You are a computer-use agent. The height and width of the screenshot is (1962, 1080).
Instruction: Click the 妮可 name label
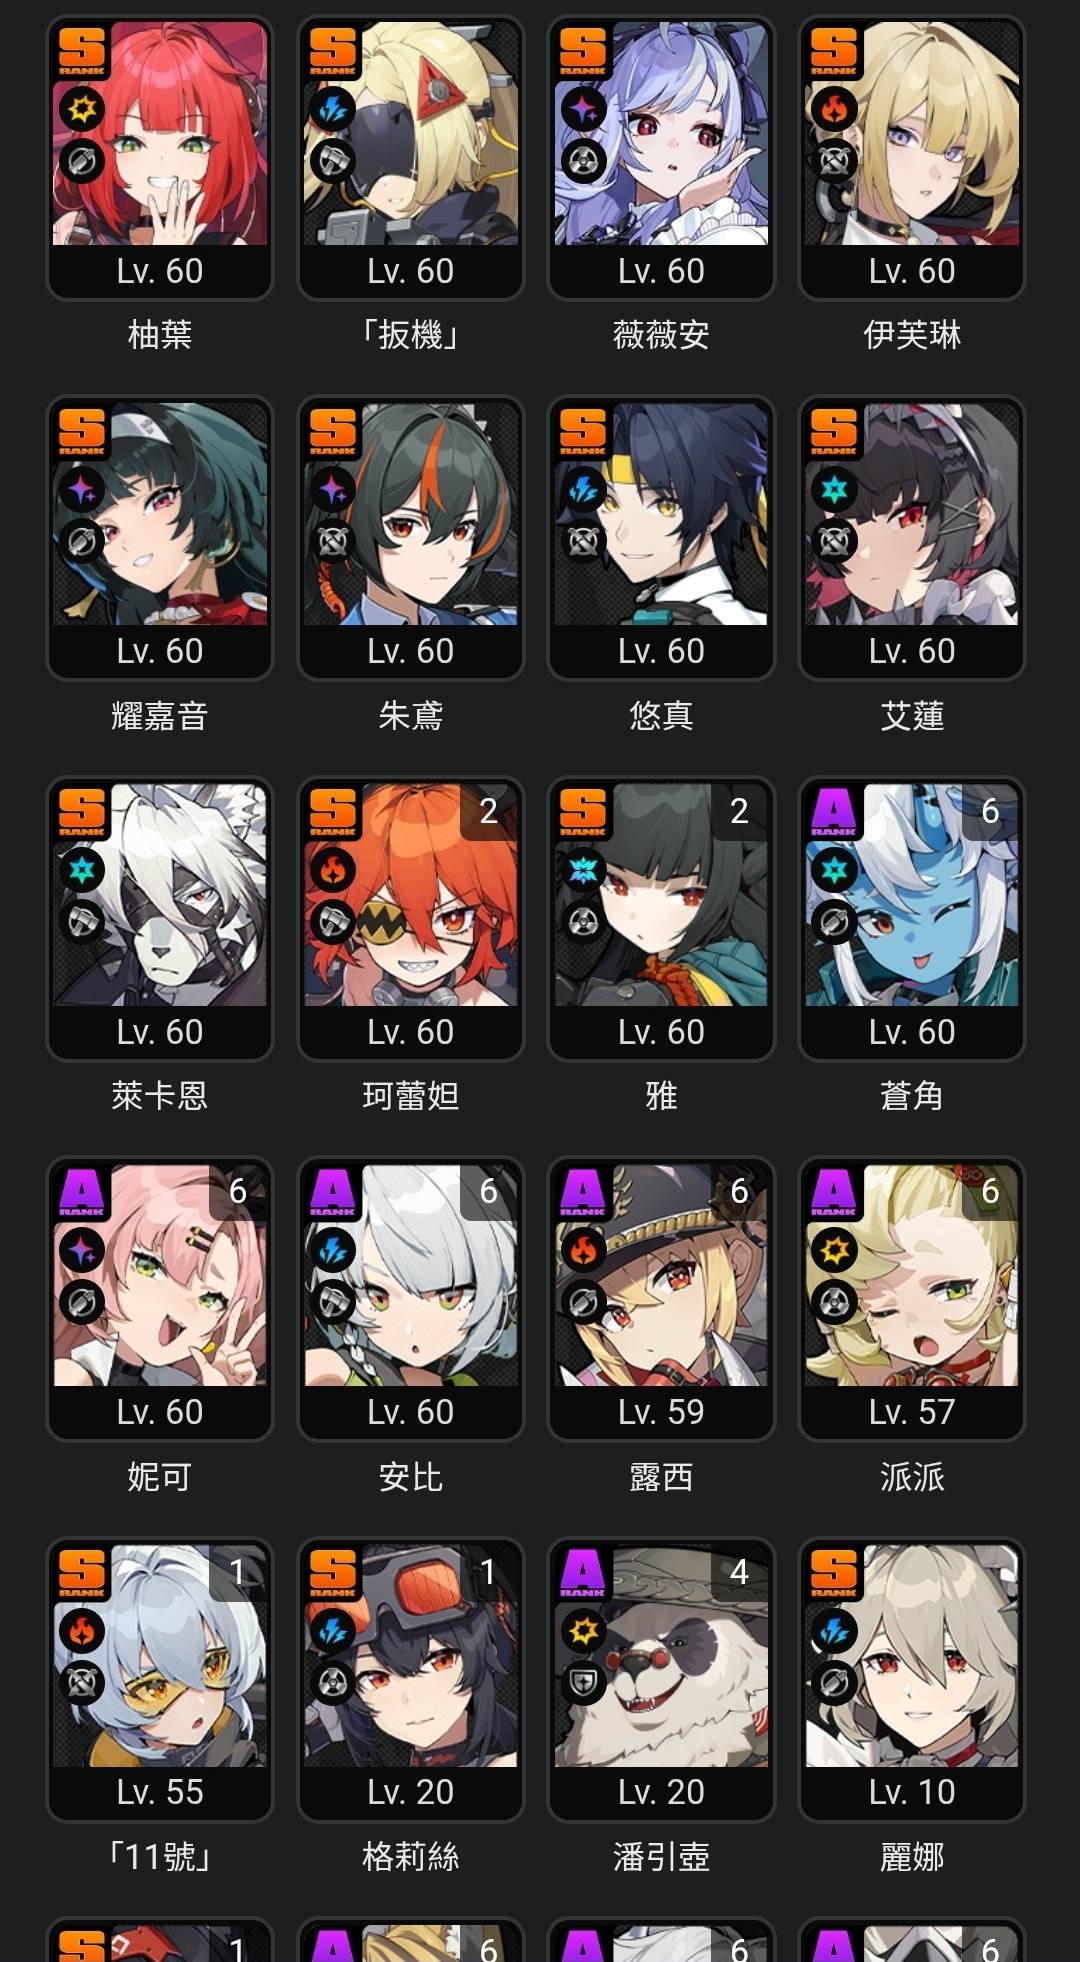click(x=160, y=1476)
